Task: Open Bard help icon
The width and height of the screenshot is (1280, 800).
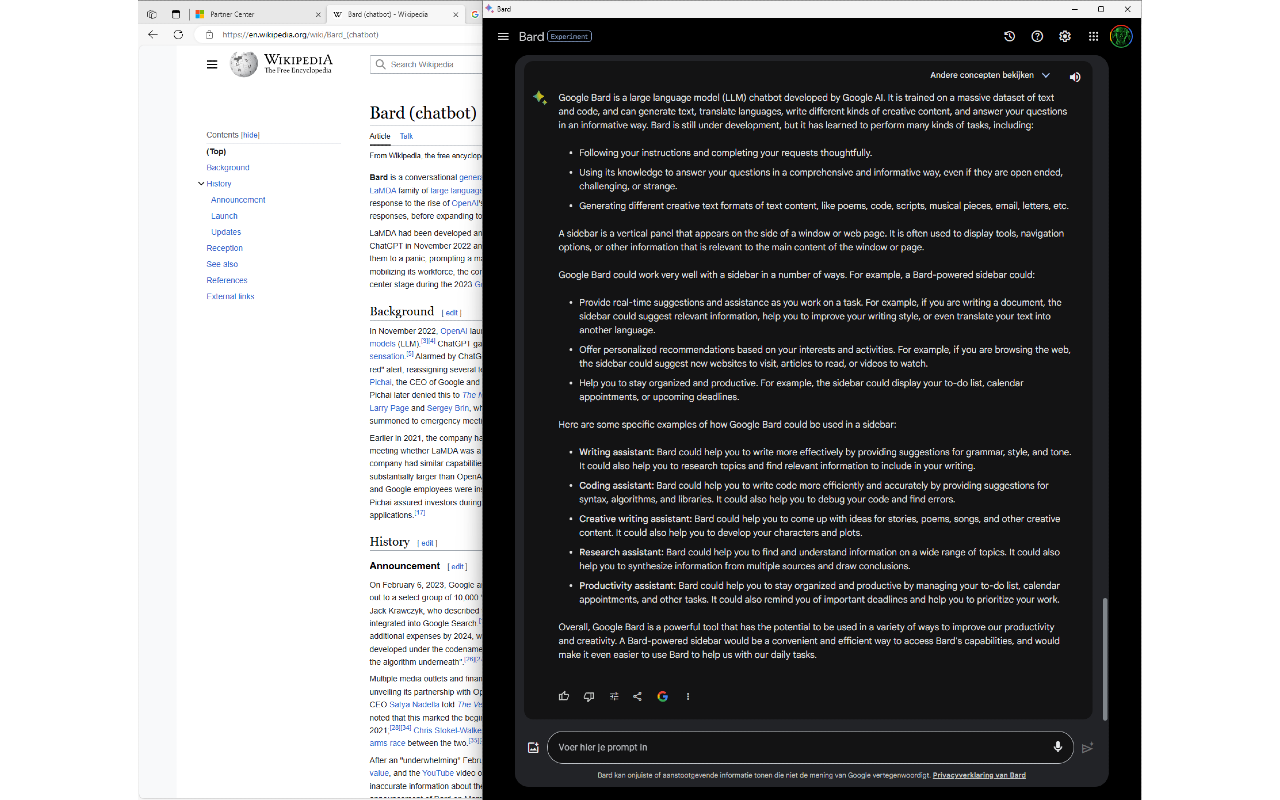Action: point(1037,37)
